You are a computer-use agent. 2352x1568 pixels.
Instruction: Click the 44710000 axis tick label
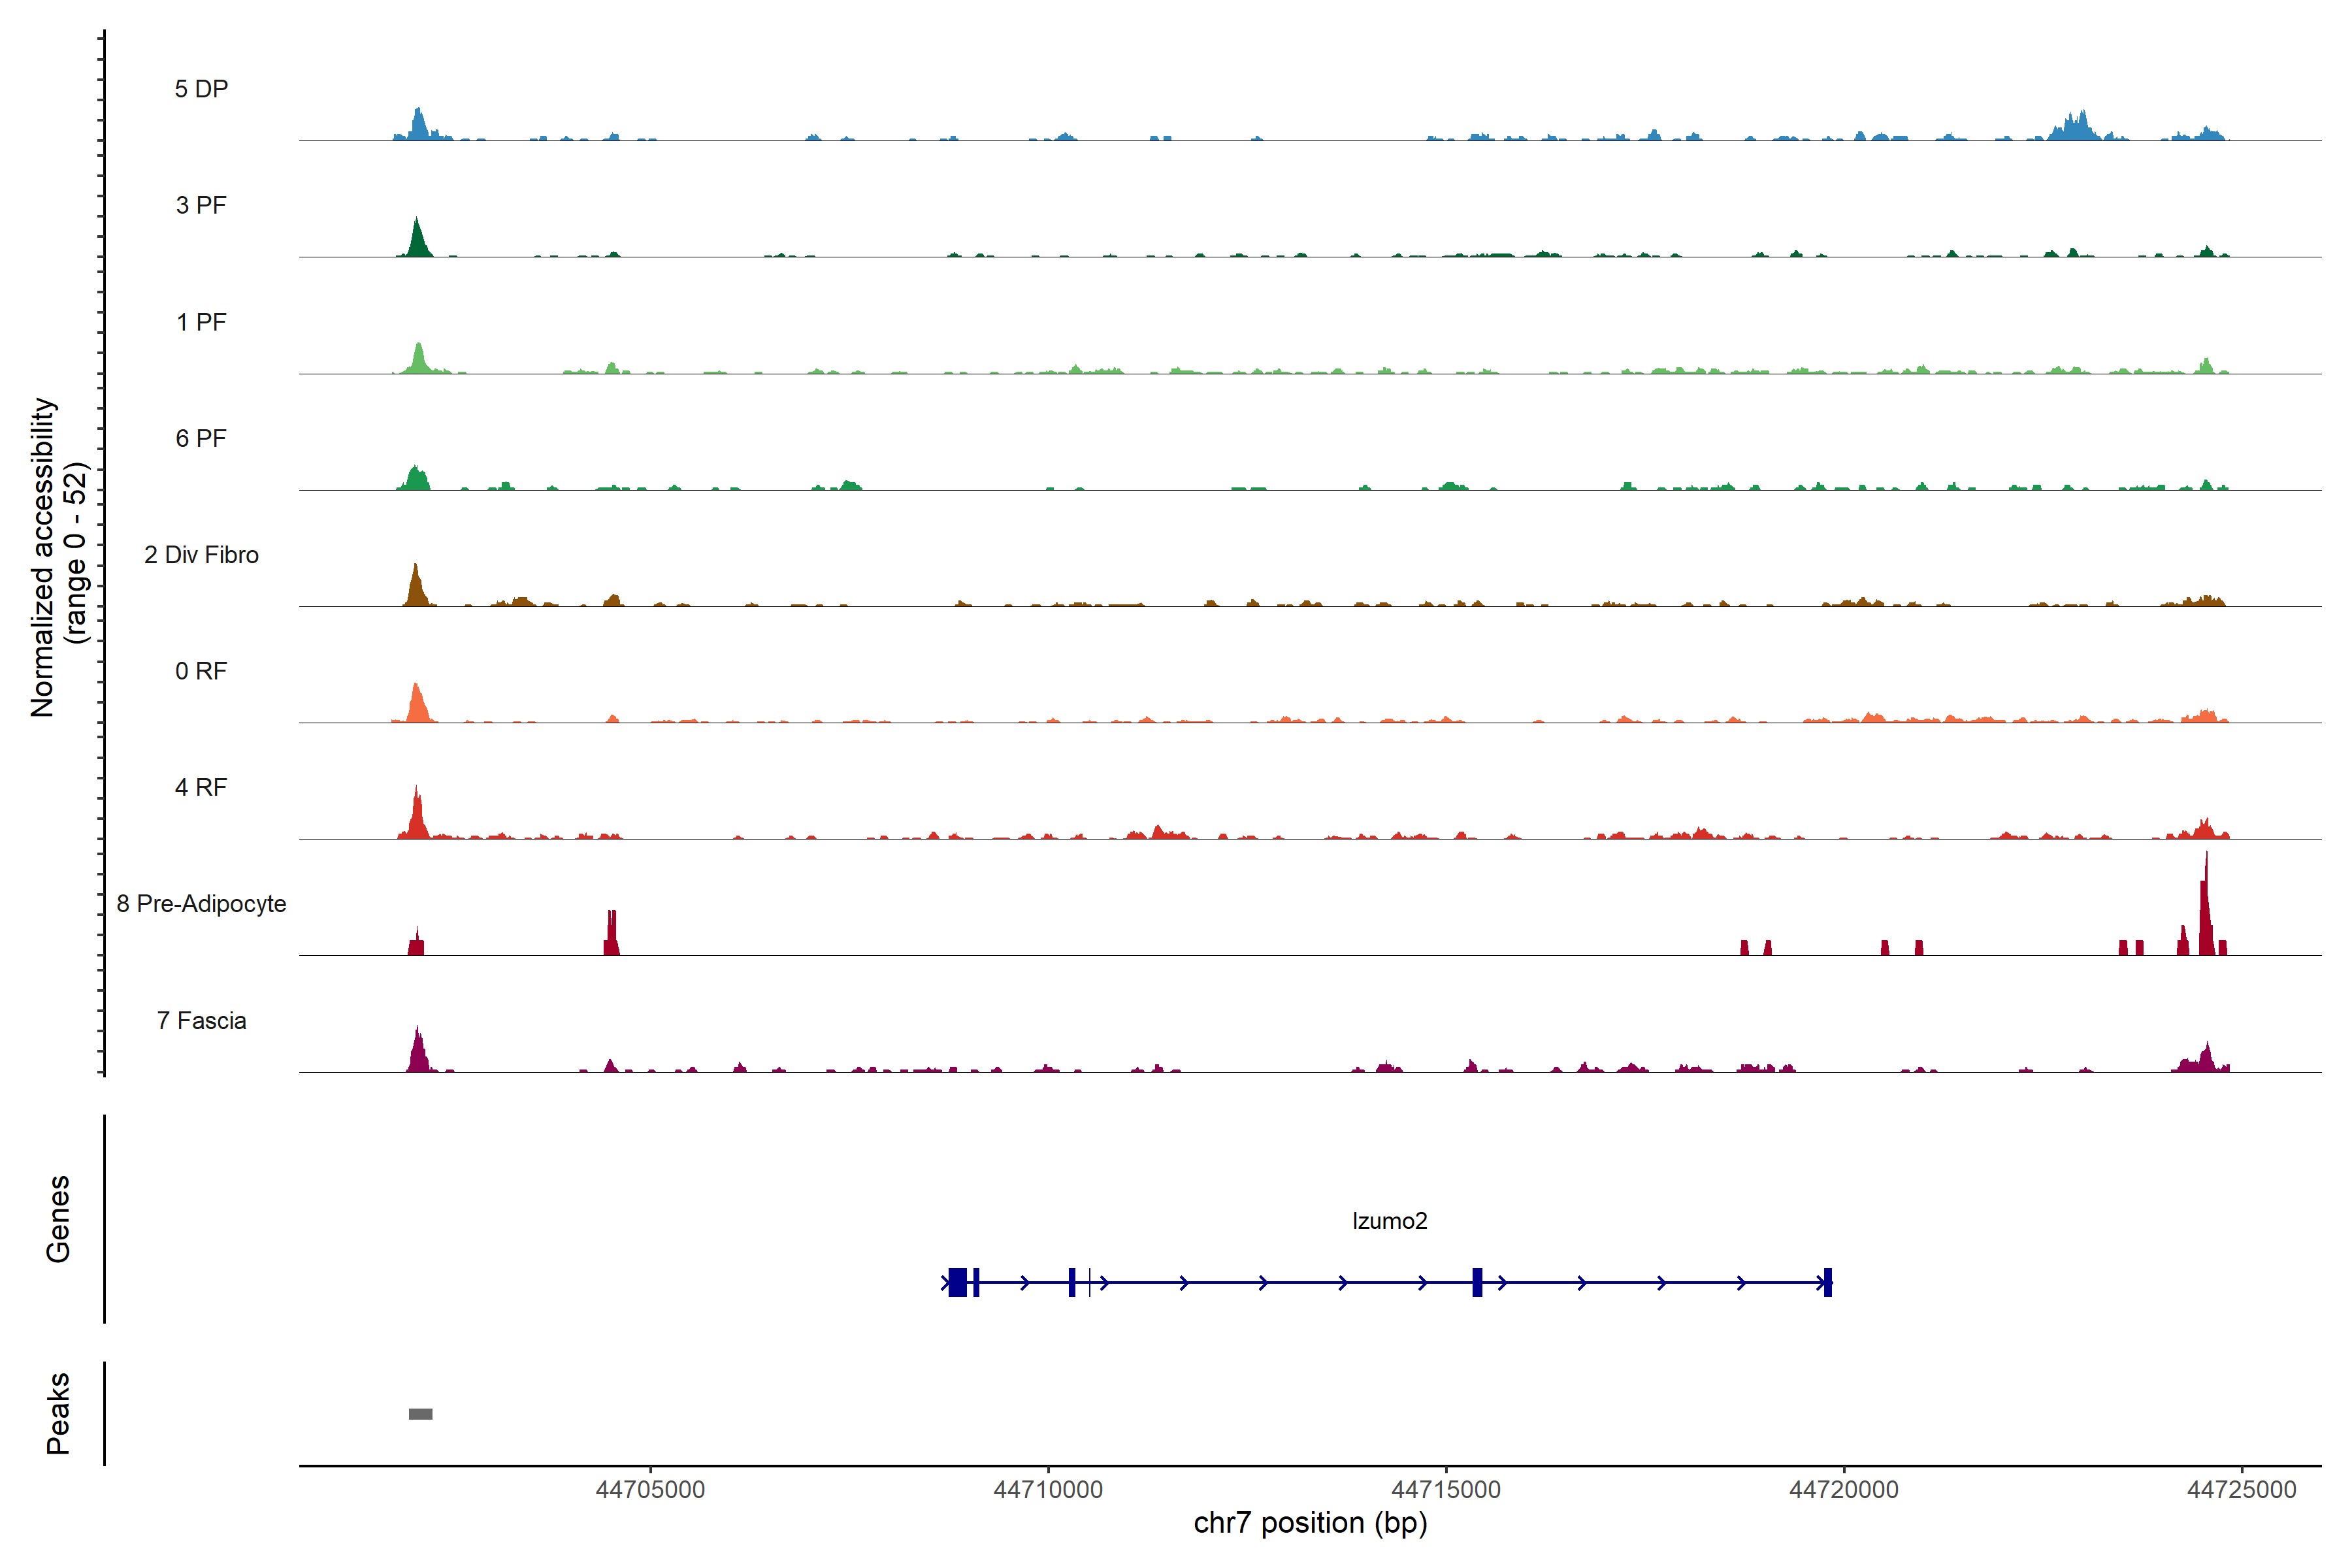tap(1048, 1490)
